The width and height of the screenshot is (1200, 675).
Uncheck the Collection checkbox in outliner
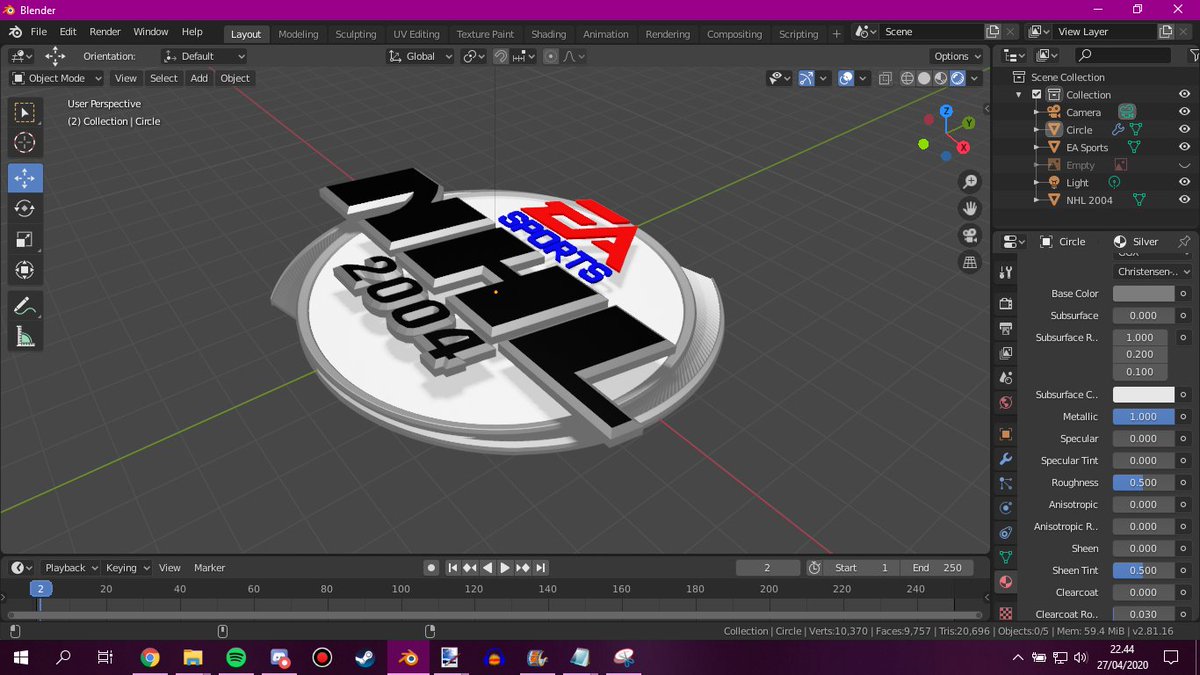(x=1037, y=95)
